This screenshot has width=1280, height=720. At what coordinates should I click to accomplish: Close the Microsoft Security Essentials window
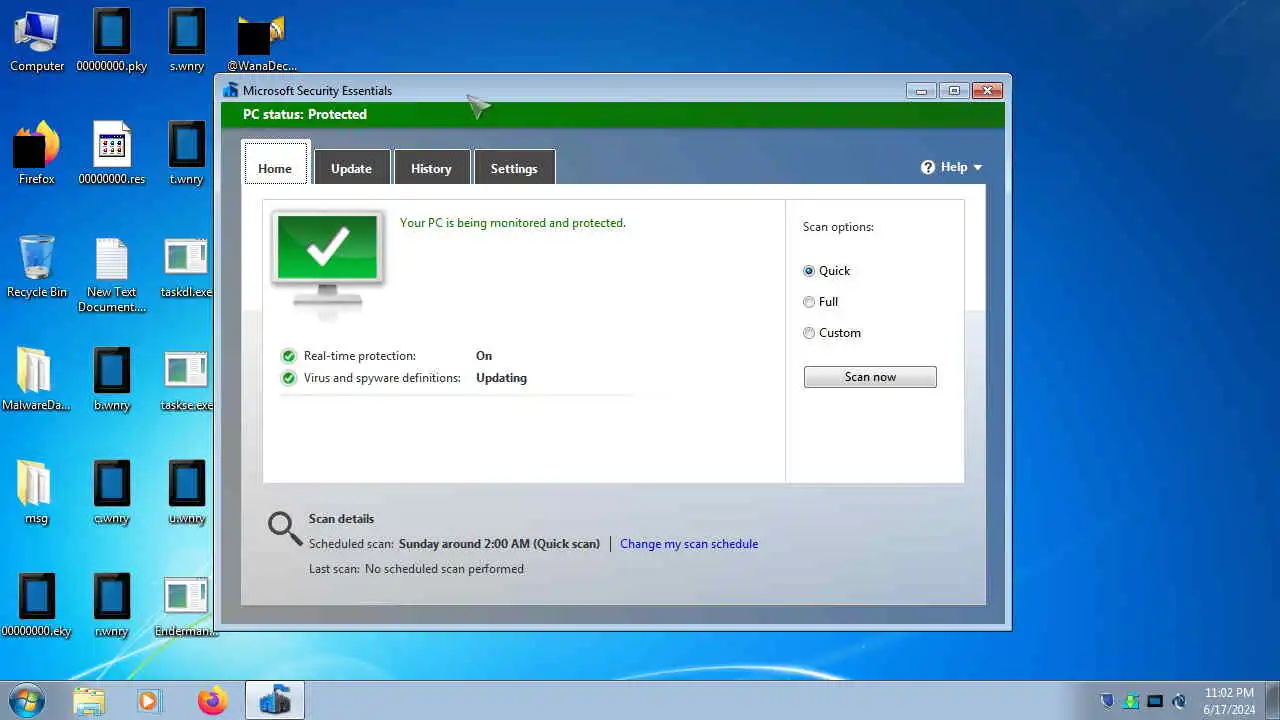click(987, 91)
